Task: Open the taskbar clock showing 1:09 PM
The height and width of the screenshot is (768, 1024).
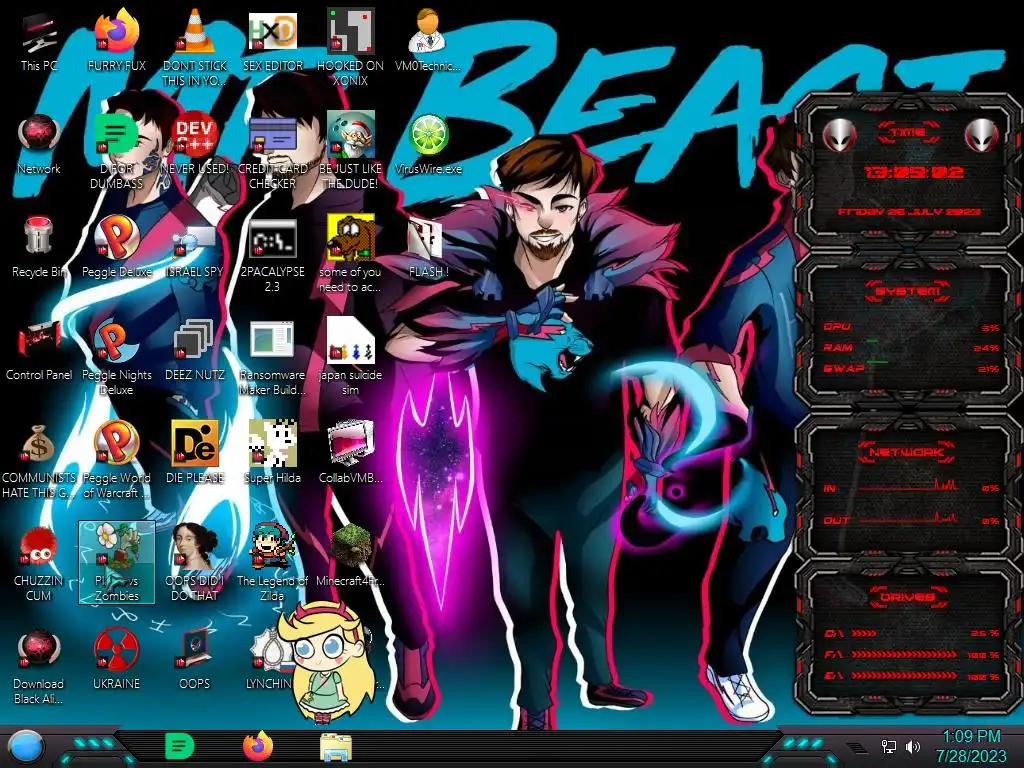Action: 971,746
